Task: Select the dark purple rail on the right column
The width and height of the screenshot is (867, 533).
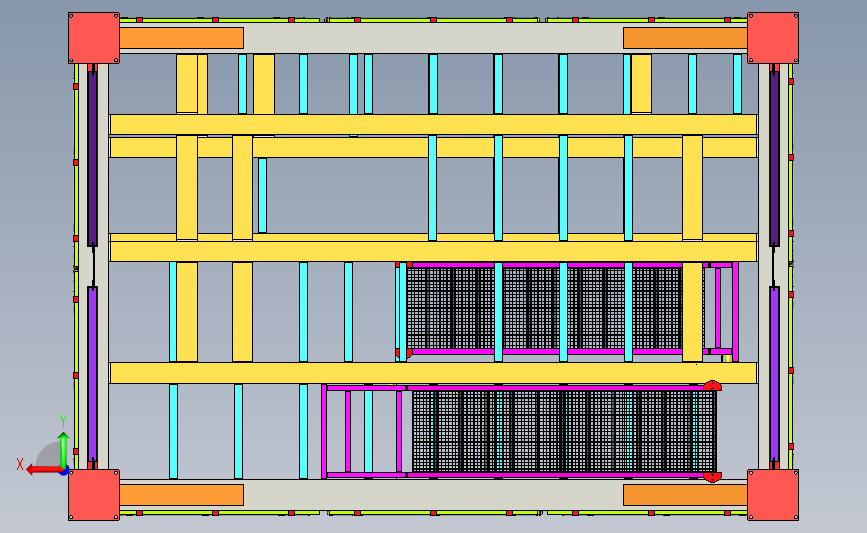Action: [x=775, y=158]
